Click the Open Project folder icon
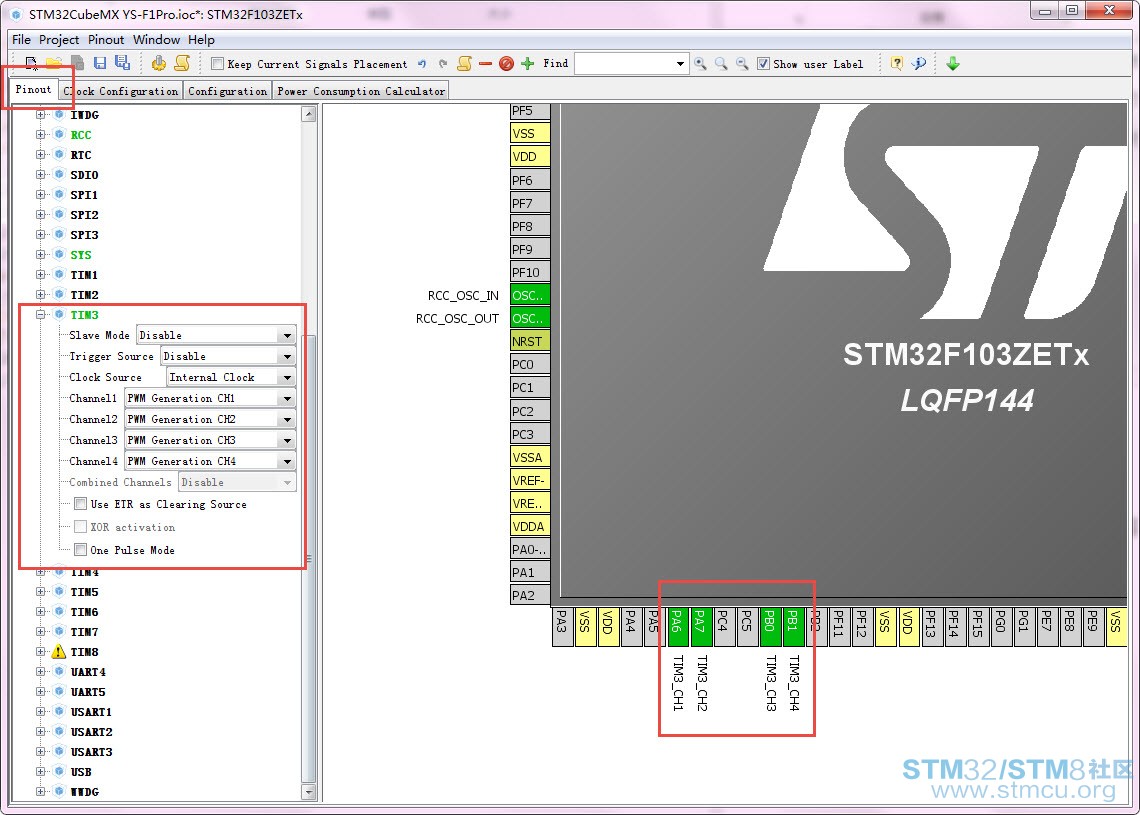This screenshot has height=815, width=1140. click(x=54, y=63)
